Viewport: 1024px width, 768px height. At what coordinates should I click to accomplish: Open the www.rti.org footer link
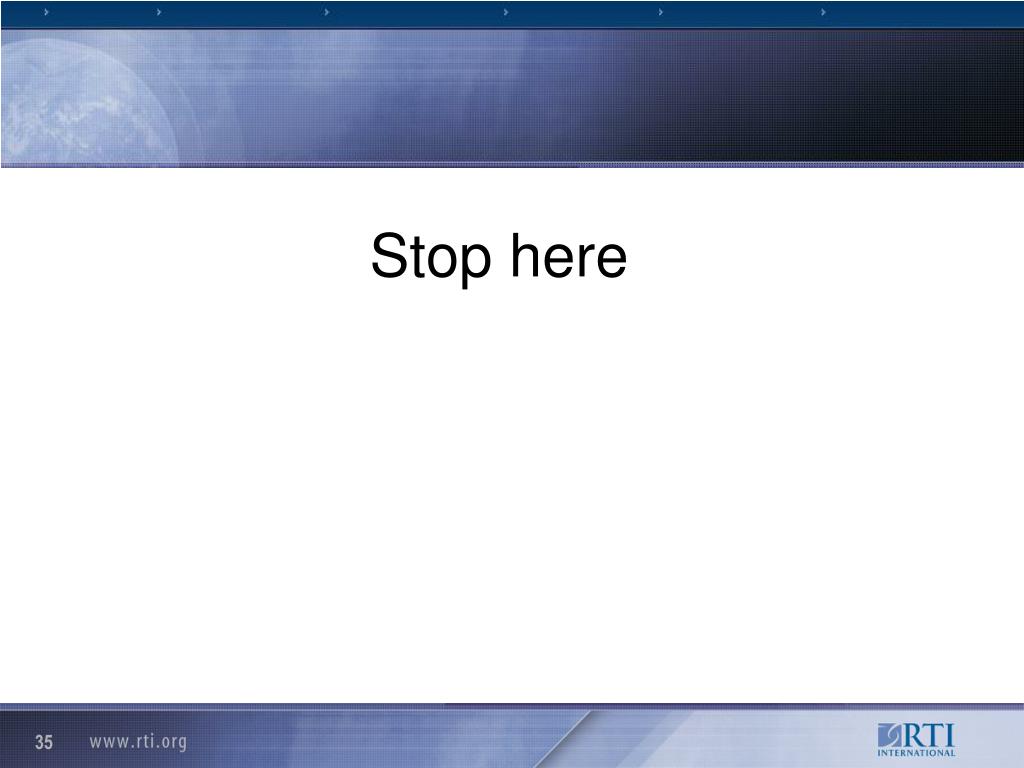coord(138,742)
